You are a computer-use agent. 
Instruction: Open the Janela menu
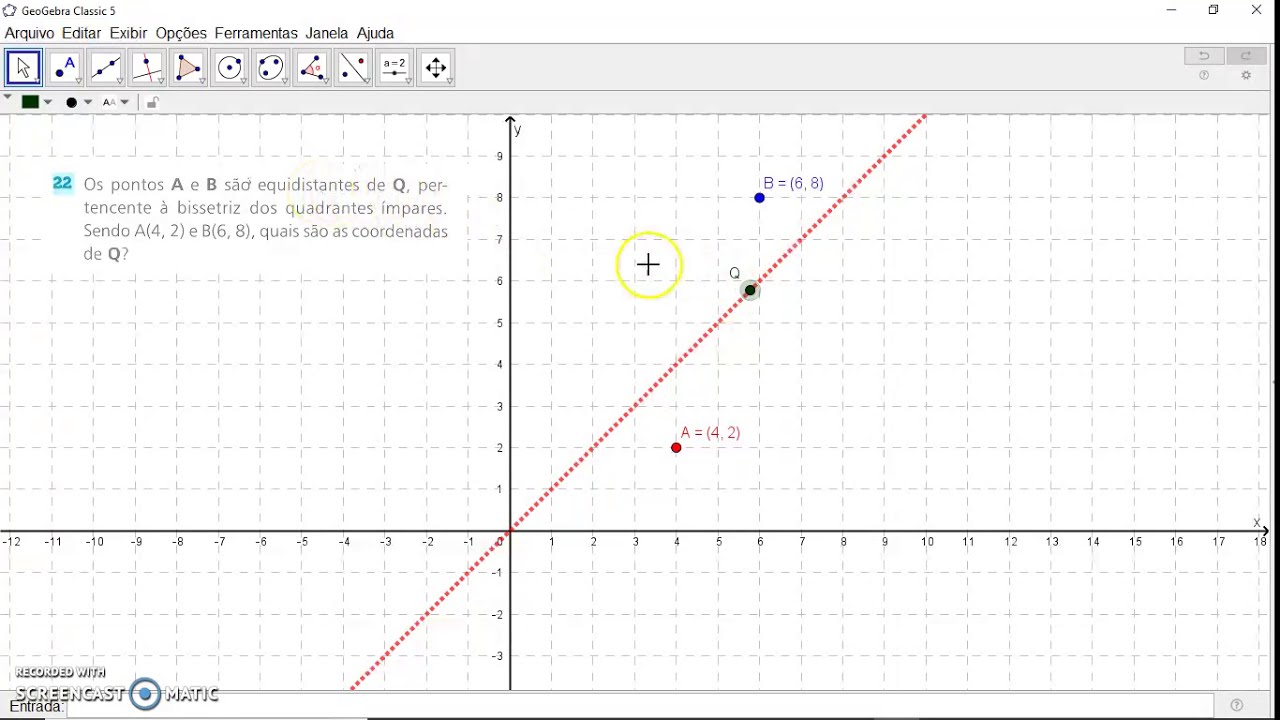click(x=327, y=33)
